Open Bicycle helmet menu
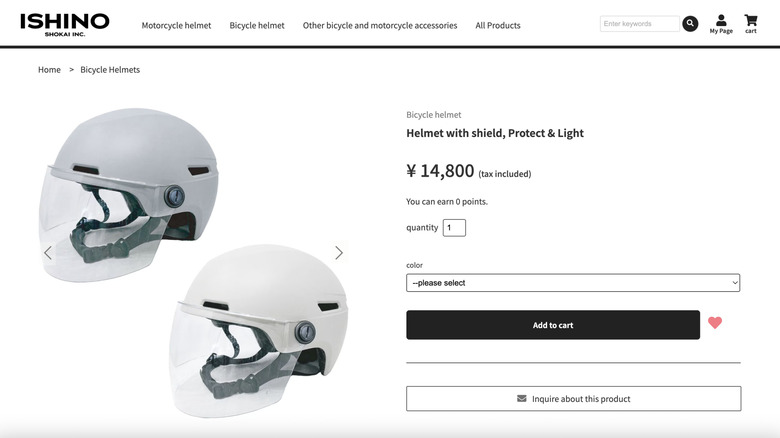Viewport: 780px width, 438px height. point(257,25)
